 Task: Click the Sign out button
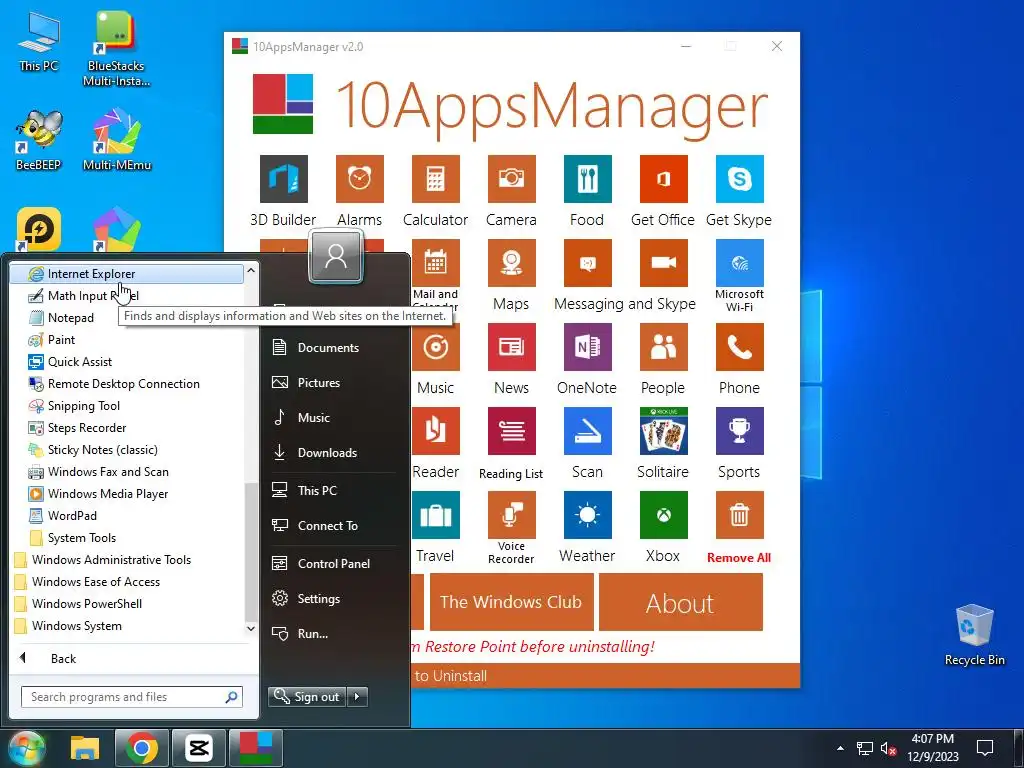coord(306,697)
